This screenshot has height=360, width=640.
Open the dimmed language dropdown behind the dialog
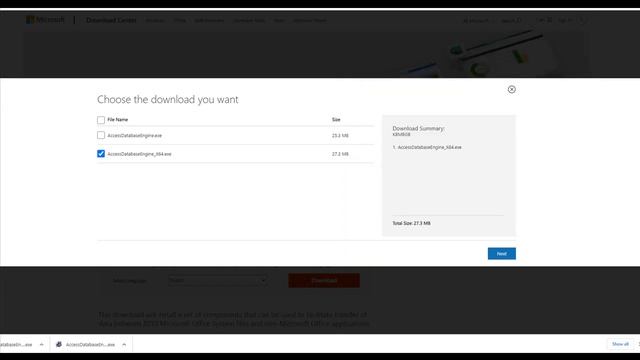click(218, 280)
